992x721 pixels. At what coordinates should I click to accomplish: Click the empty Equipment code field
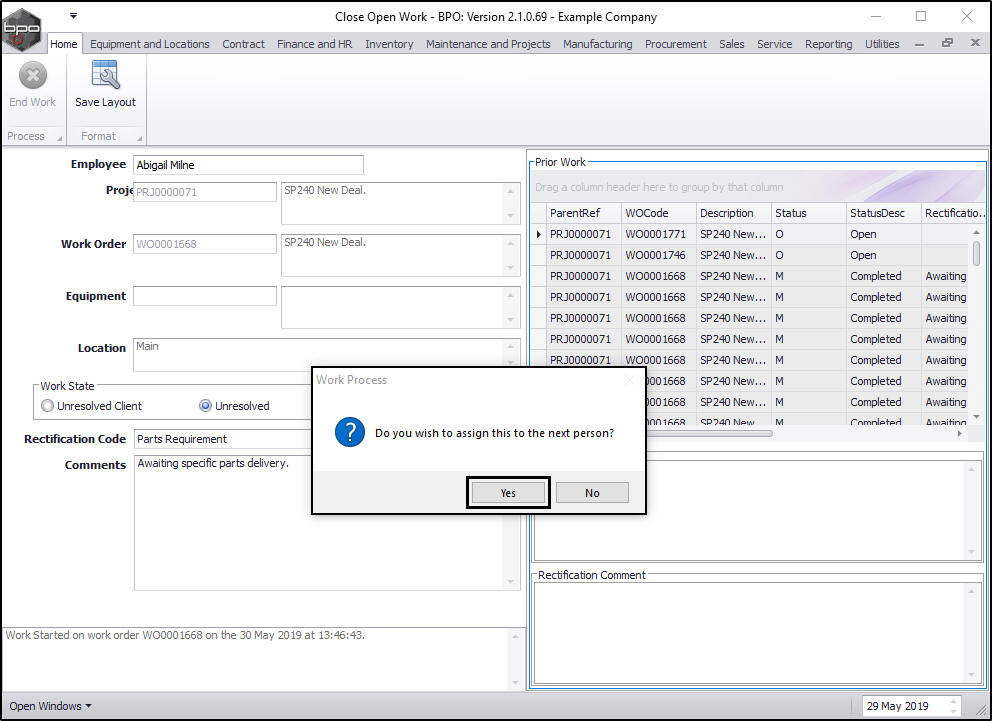tap(204, 296)
